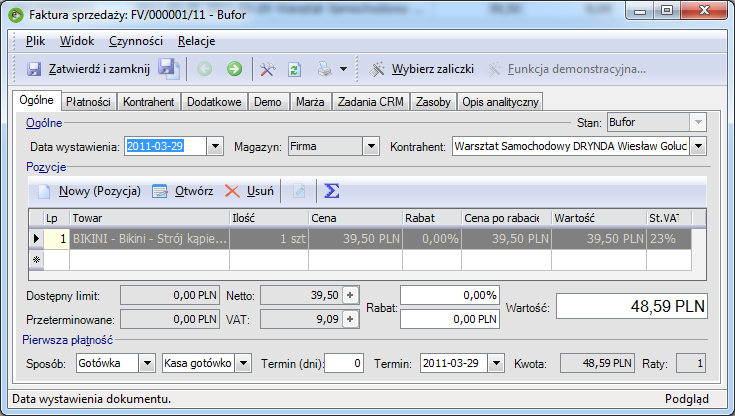Click the Cena column header
735x416 pixels.
pyautogui.click(x=355, y=218)
